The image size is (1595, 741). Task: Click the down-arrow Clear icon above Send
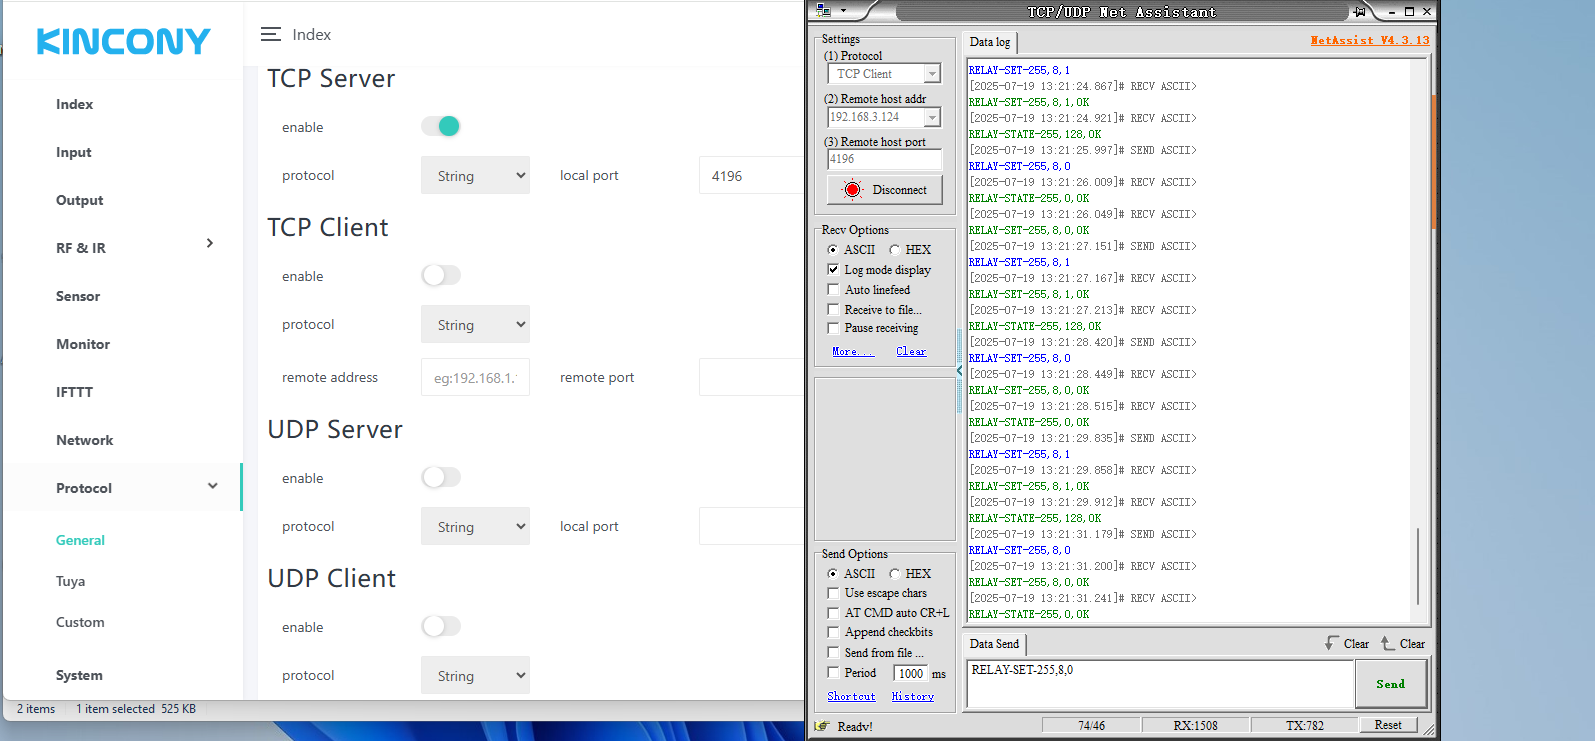click(1331, 643)
